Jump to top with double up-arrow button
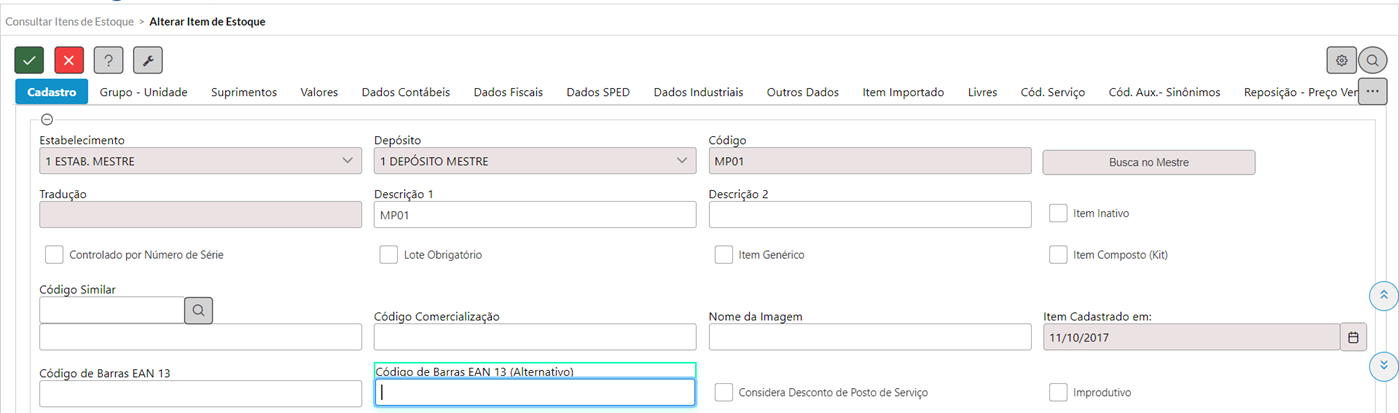Screen dimensions: 1399x413 (1383, 295)
